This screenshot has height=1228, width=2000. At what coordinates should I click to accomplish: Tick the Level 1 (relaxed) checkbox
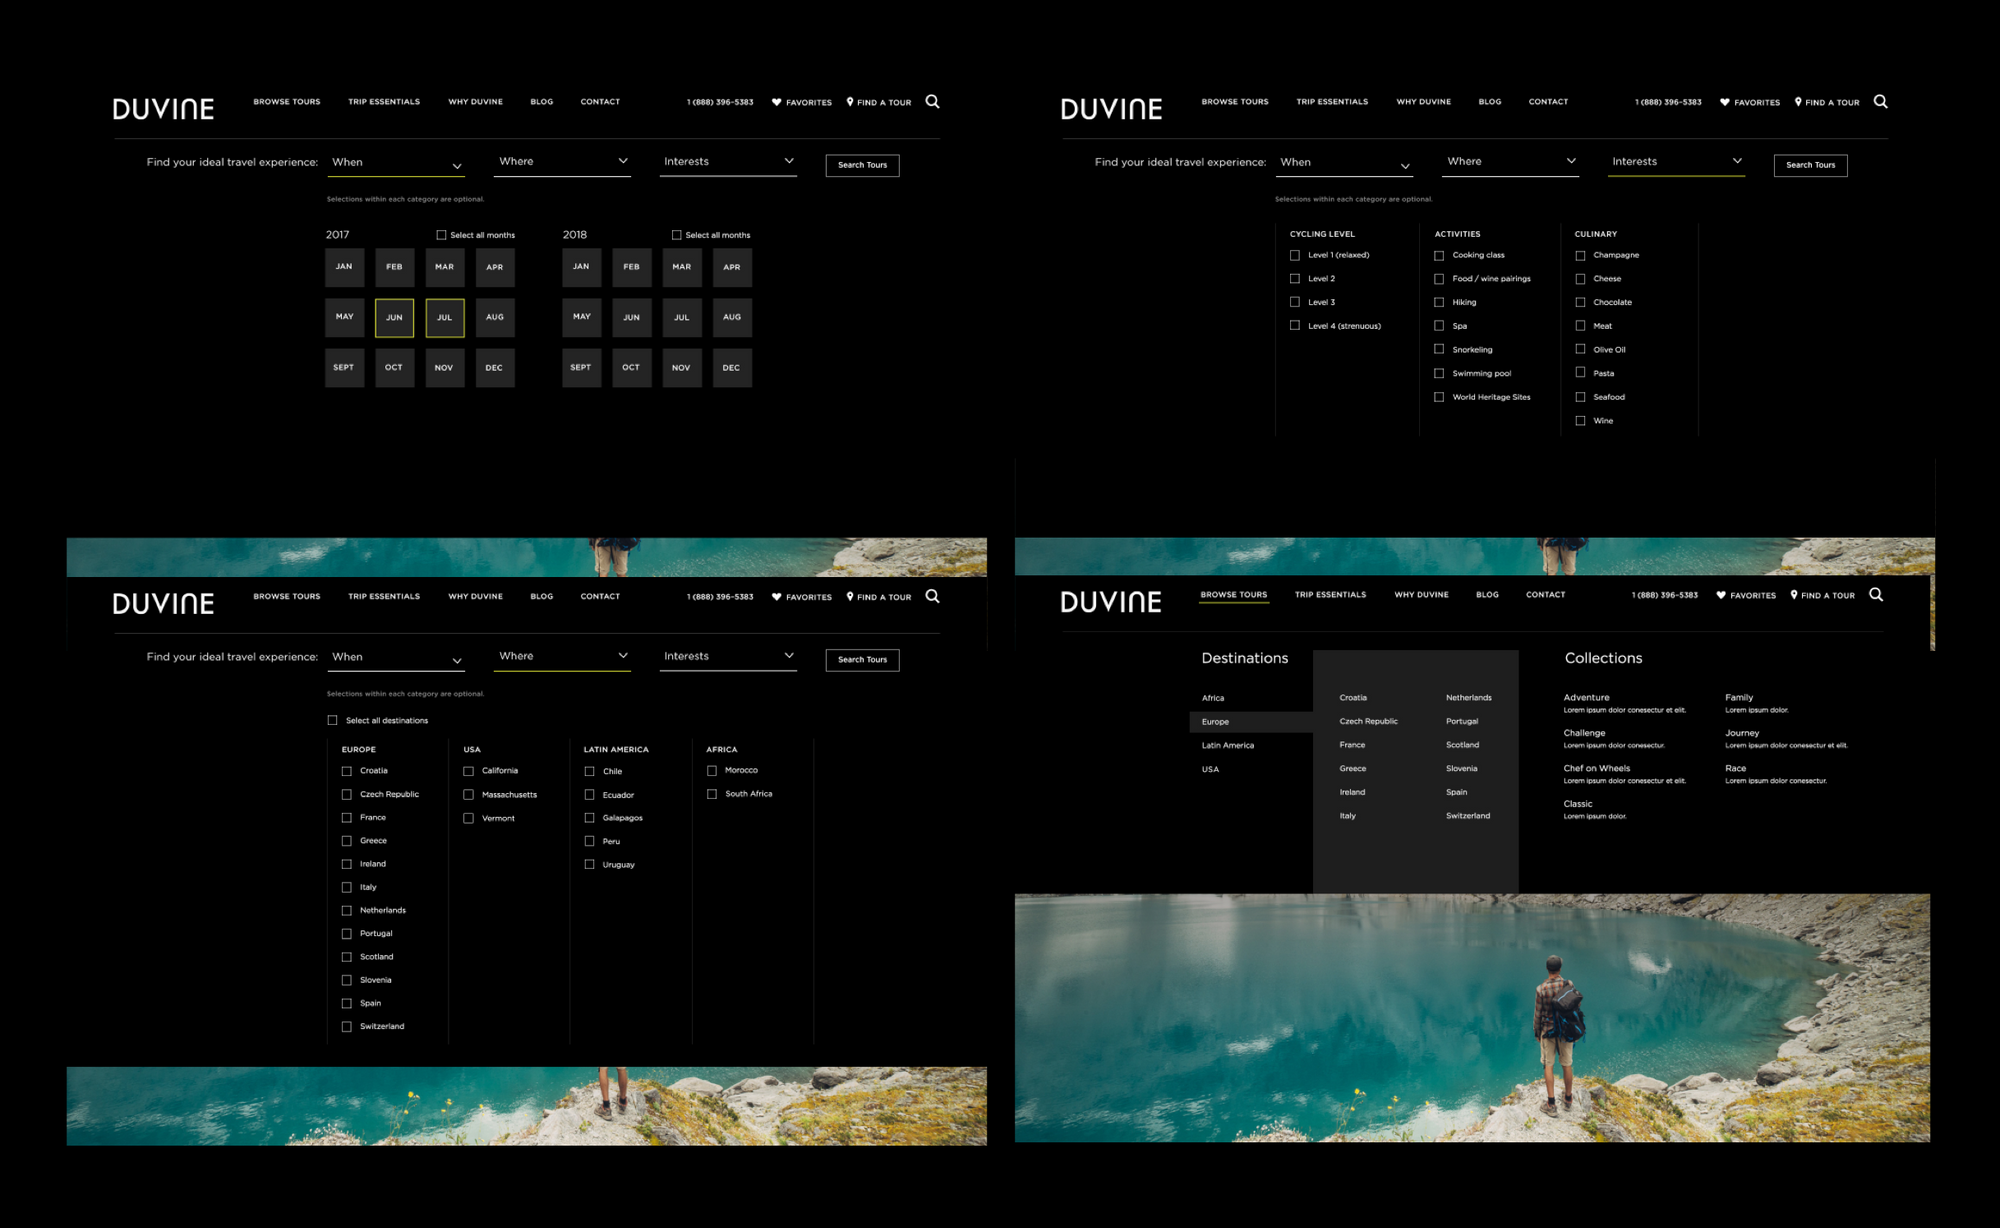[x=1295, y=255]
